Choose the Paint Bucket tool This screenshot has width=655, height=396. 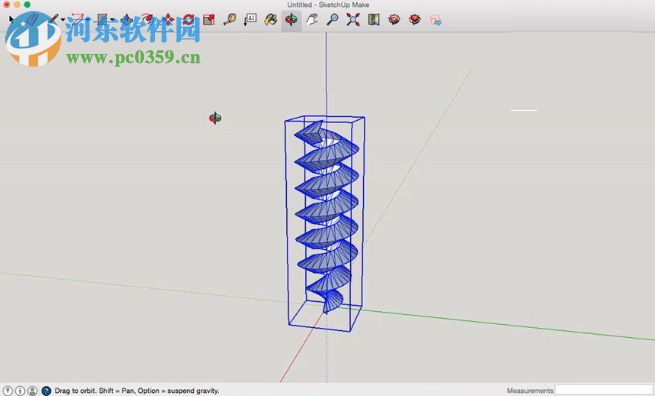click(x=271, y=19)
